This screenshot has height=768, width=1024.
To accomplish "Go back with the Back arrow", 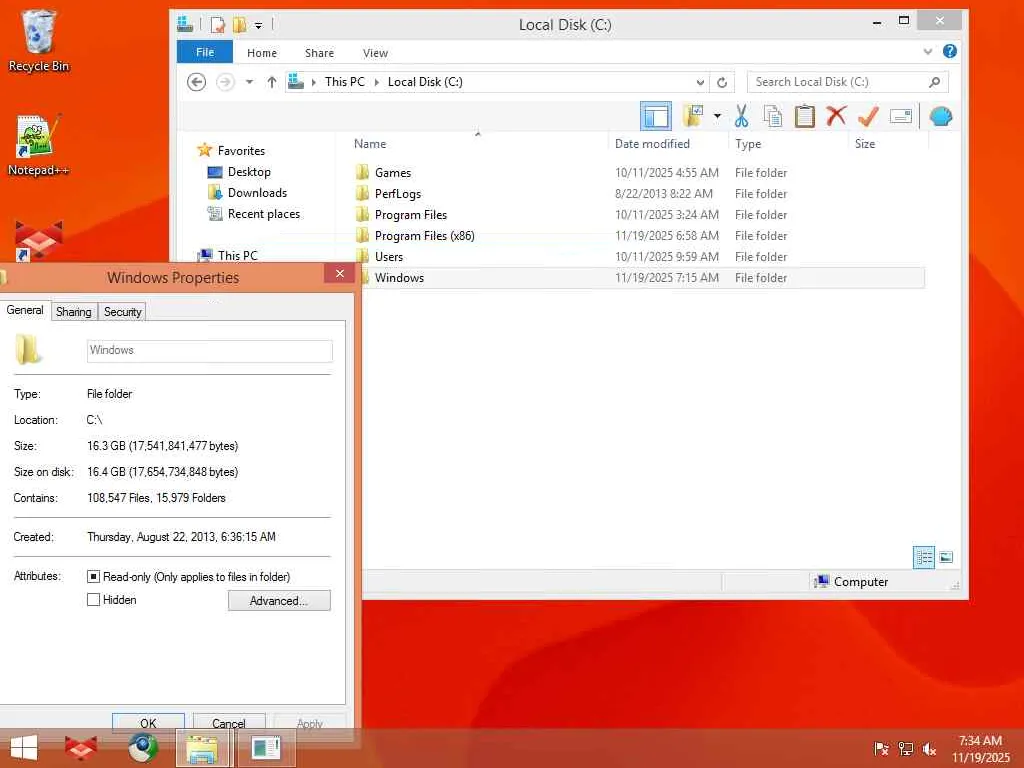I will (197, 82).
